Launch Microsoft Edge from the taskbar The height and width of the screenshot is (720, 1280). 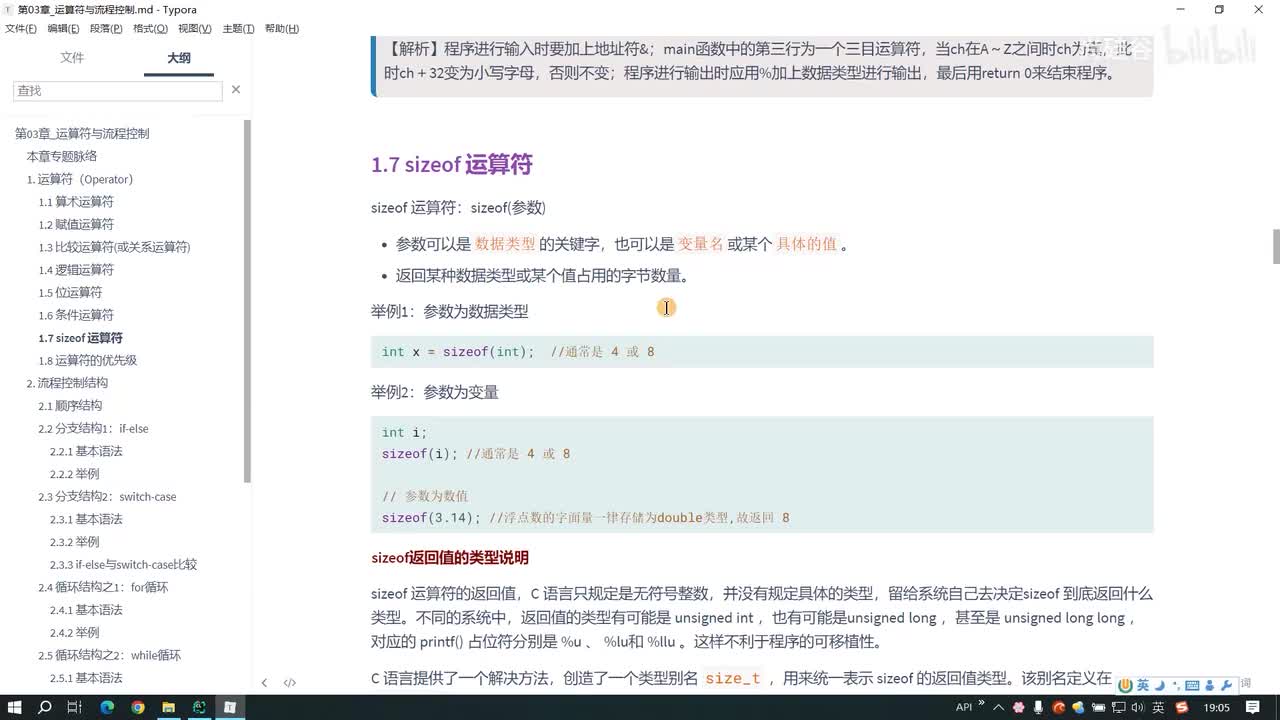(x=107, y=707)
